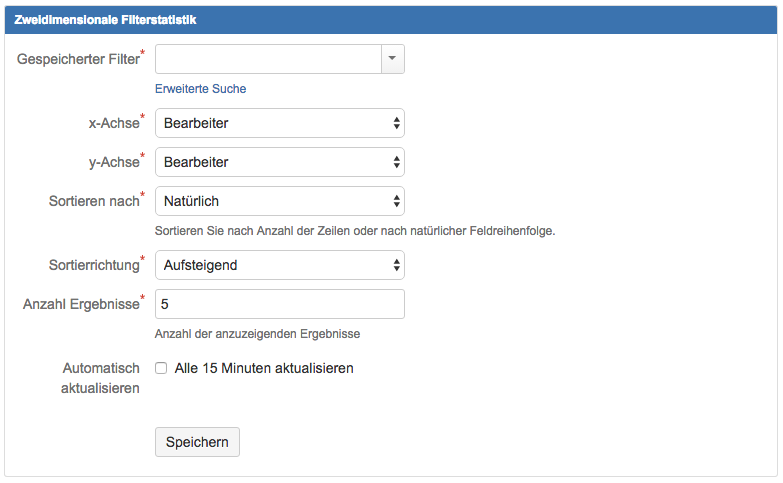Screen dimensions: 783x483
Task: Click the Zweidimensionale Filterstatistik header bar
Action: [x=391, y=20]
